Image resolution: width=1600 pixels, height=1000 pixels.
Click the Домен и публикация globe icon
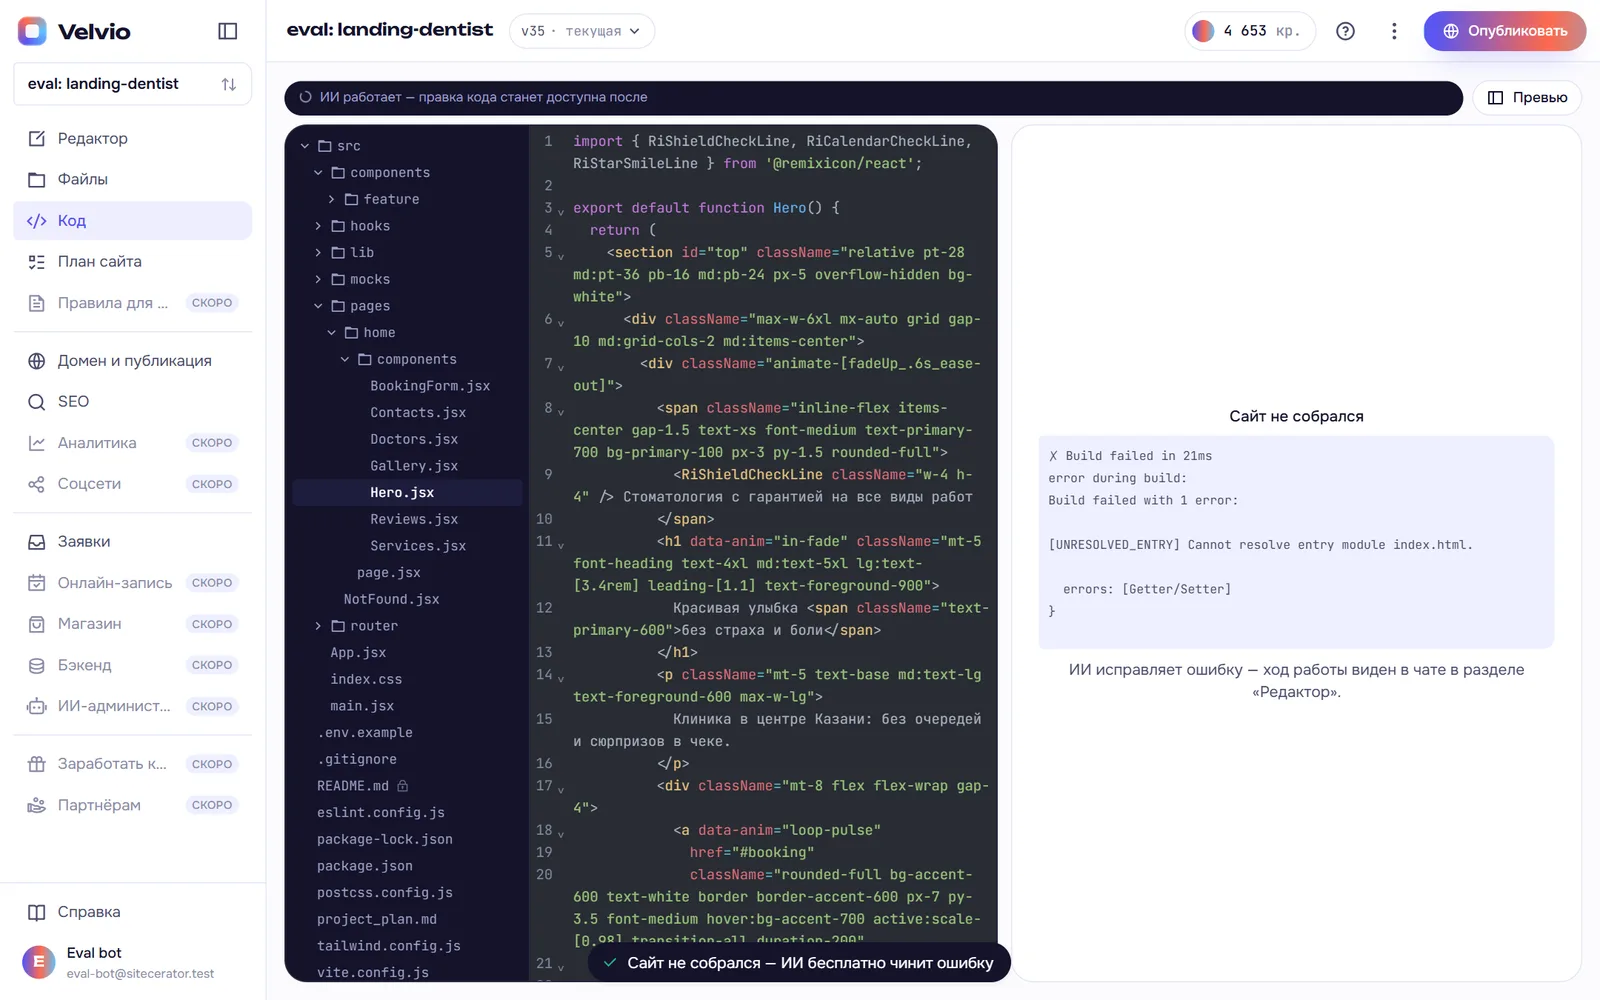point(37,361)
